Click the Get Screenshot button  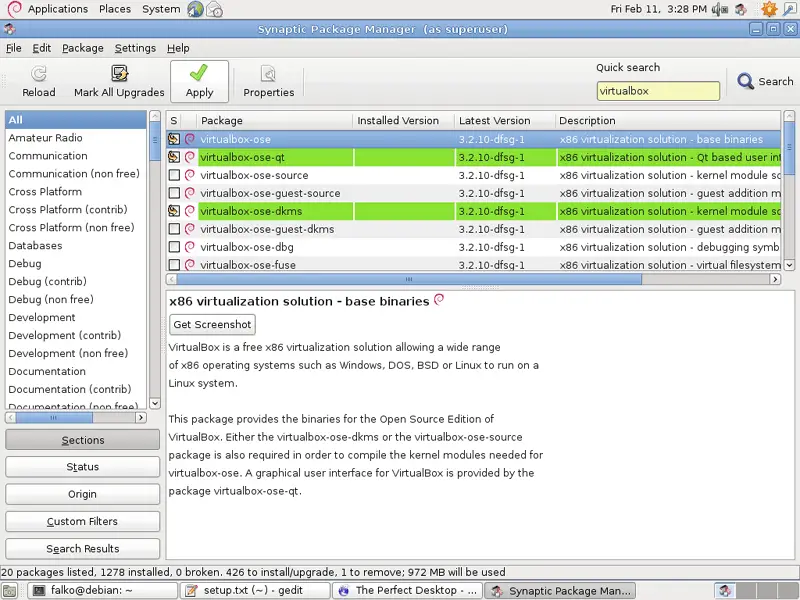click(212, 324)
